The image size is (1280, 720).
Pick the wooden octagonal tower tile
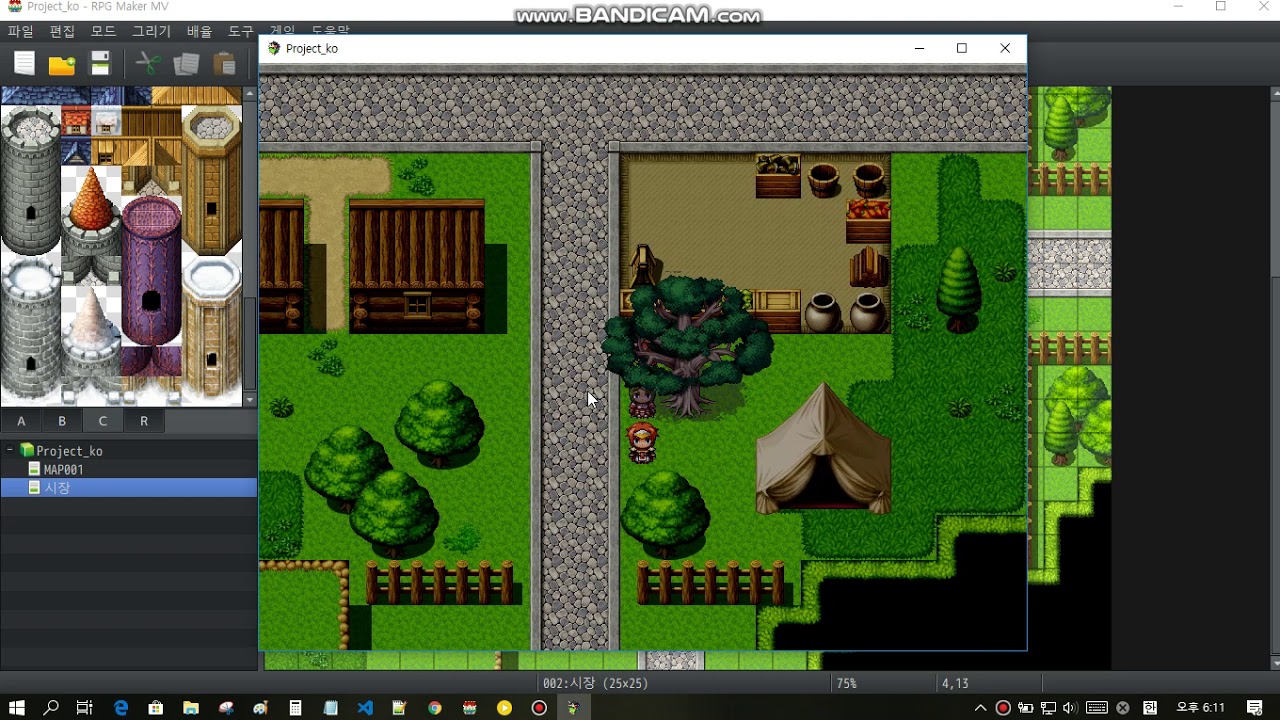(211, 180)
